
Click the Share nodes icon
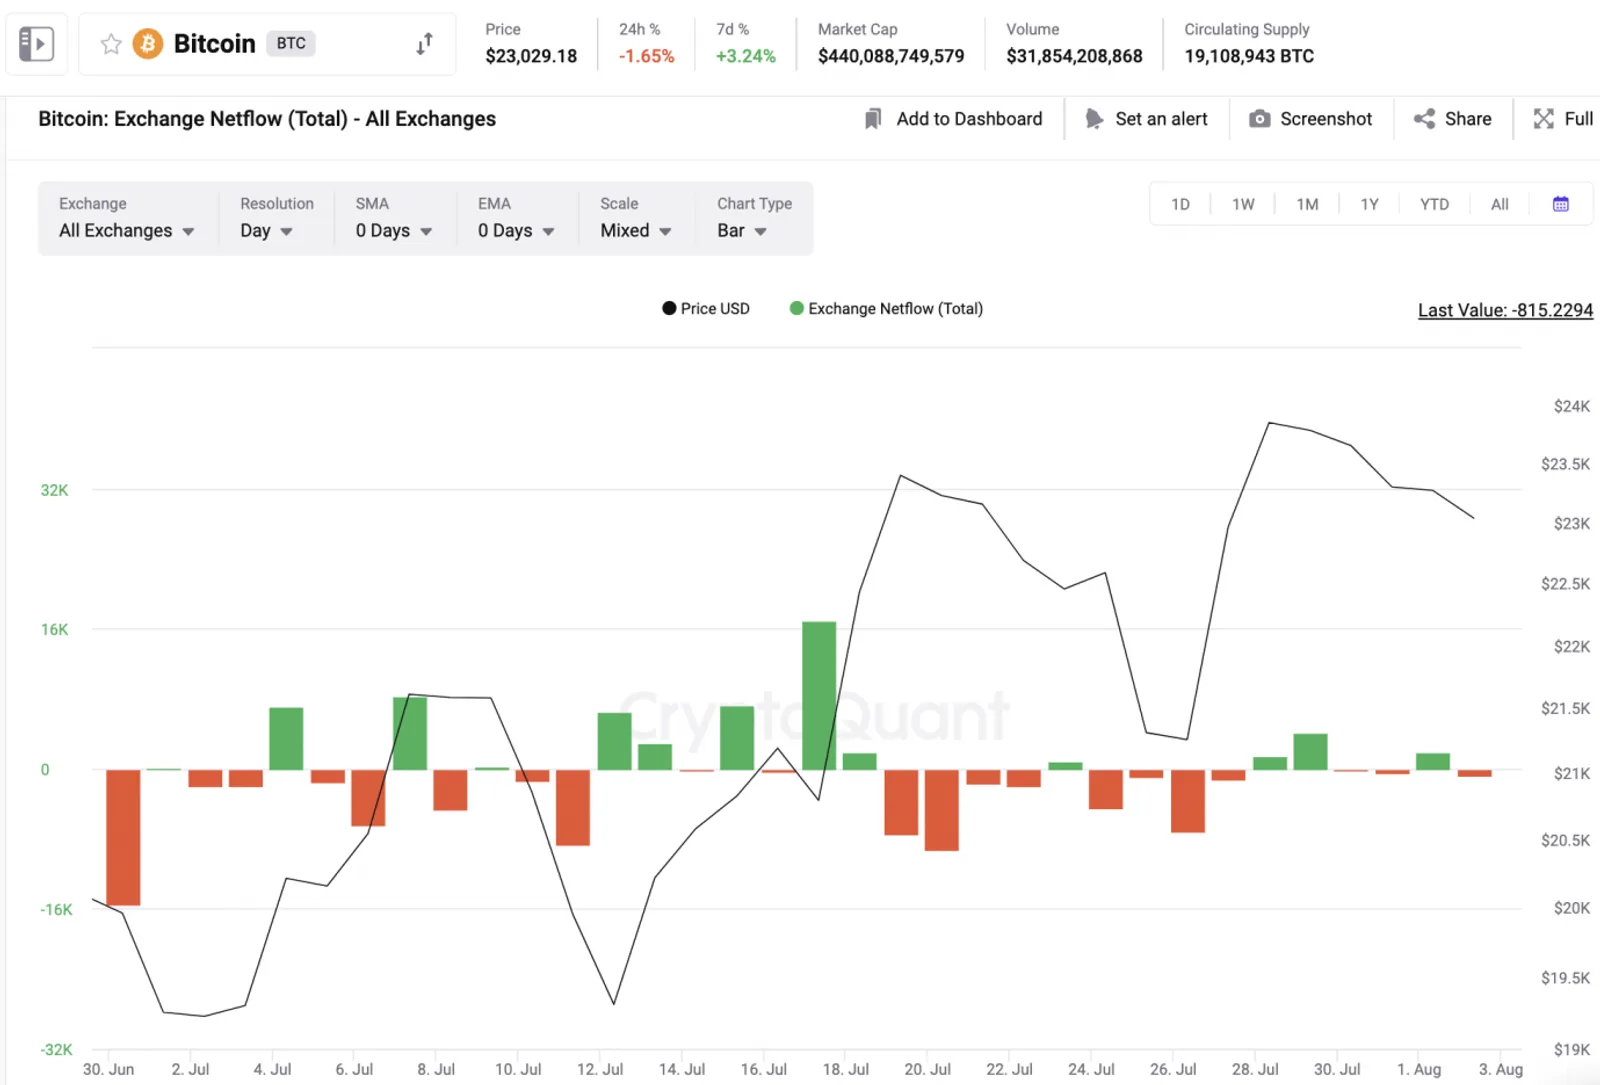(1424, 119)
